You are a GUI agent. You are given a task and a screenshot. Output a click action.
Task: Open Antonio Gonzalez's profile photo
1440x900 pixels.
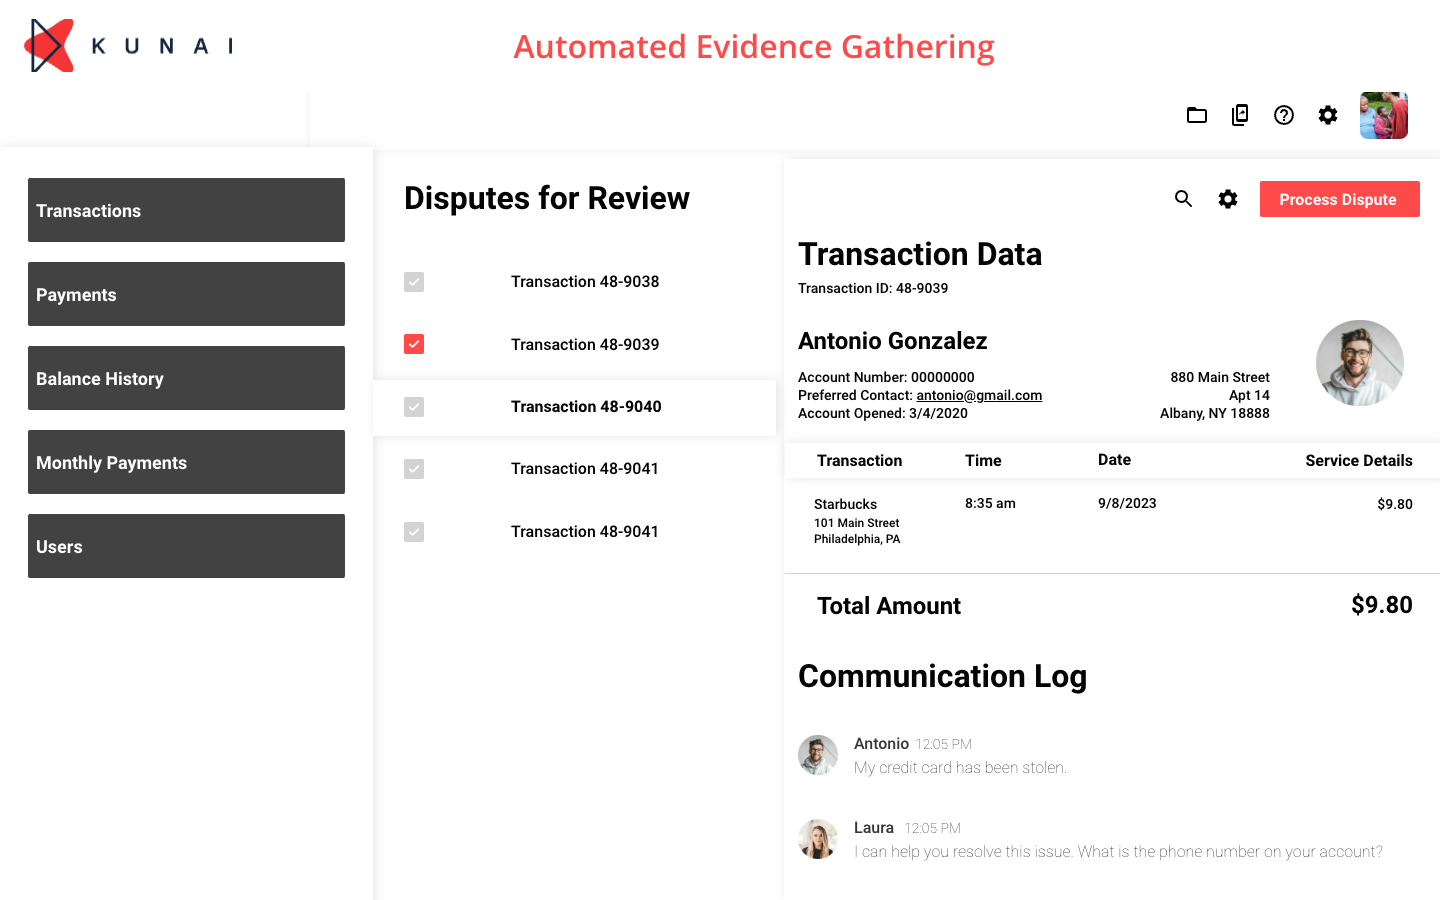(x=1359, y=363)
